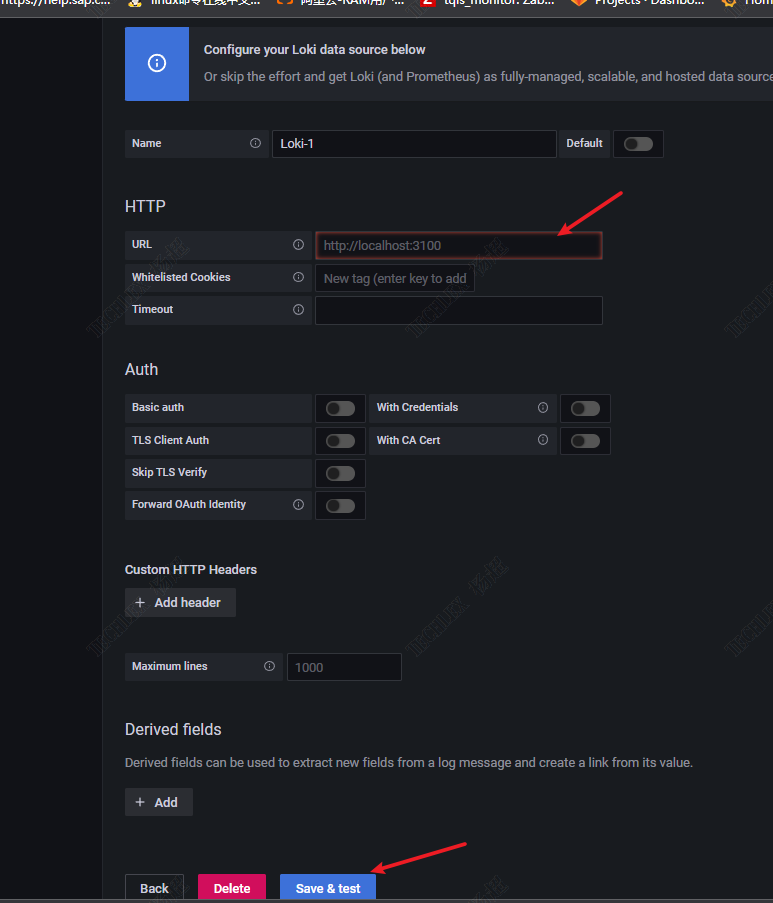The width and height of the screenshot is (773, 903).
Task: Focus the Name input containing Loki-1
Action: point(414,144)
